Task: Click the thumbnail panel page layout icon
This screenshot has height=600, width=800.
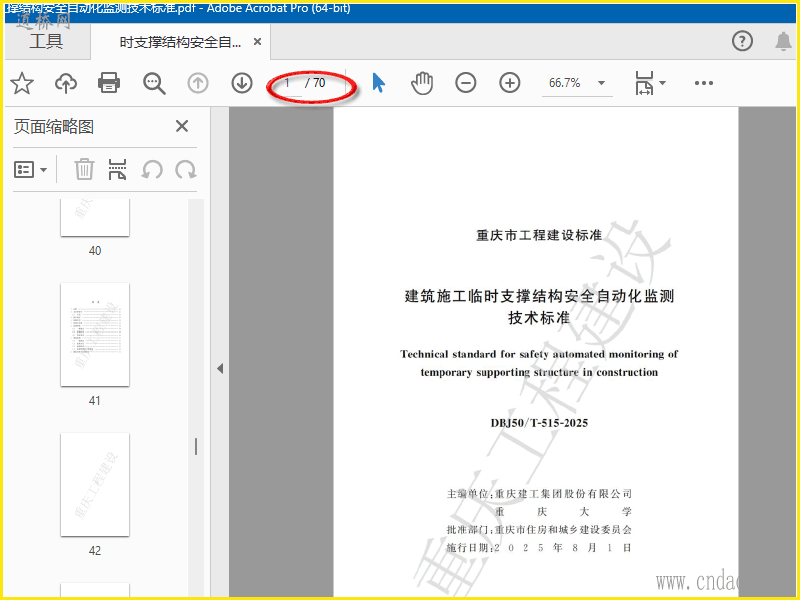Action: click(x=117, y=169)
